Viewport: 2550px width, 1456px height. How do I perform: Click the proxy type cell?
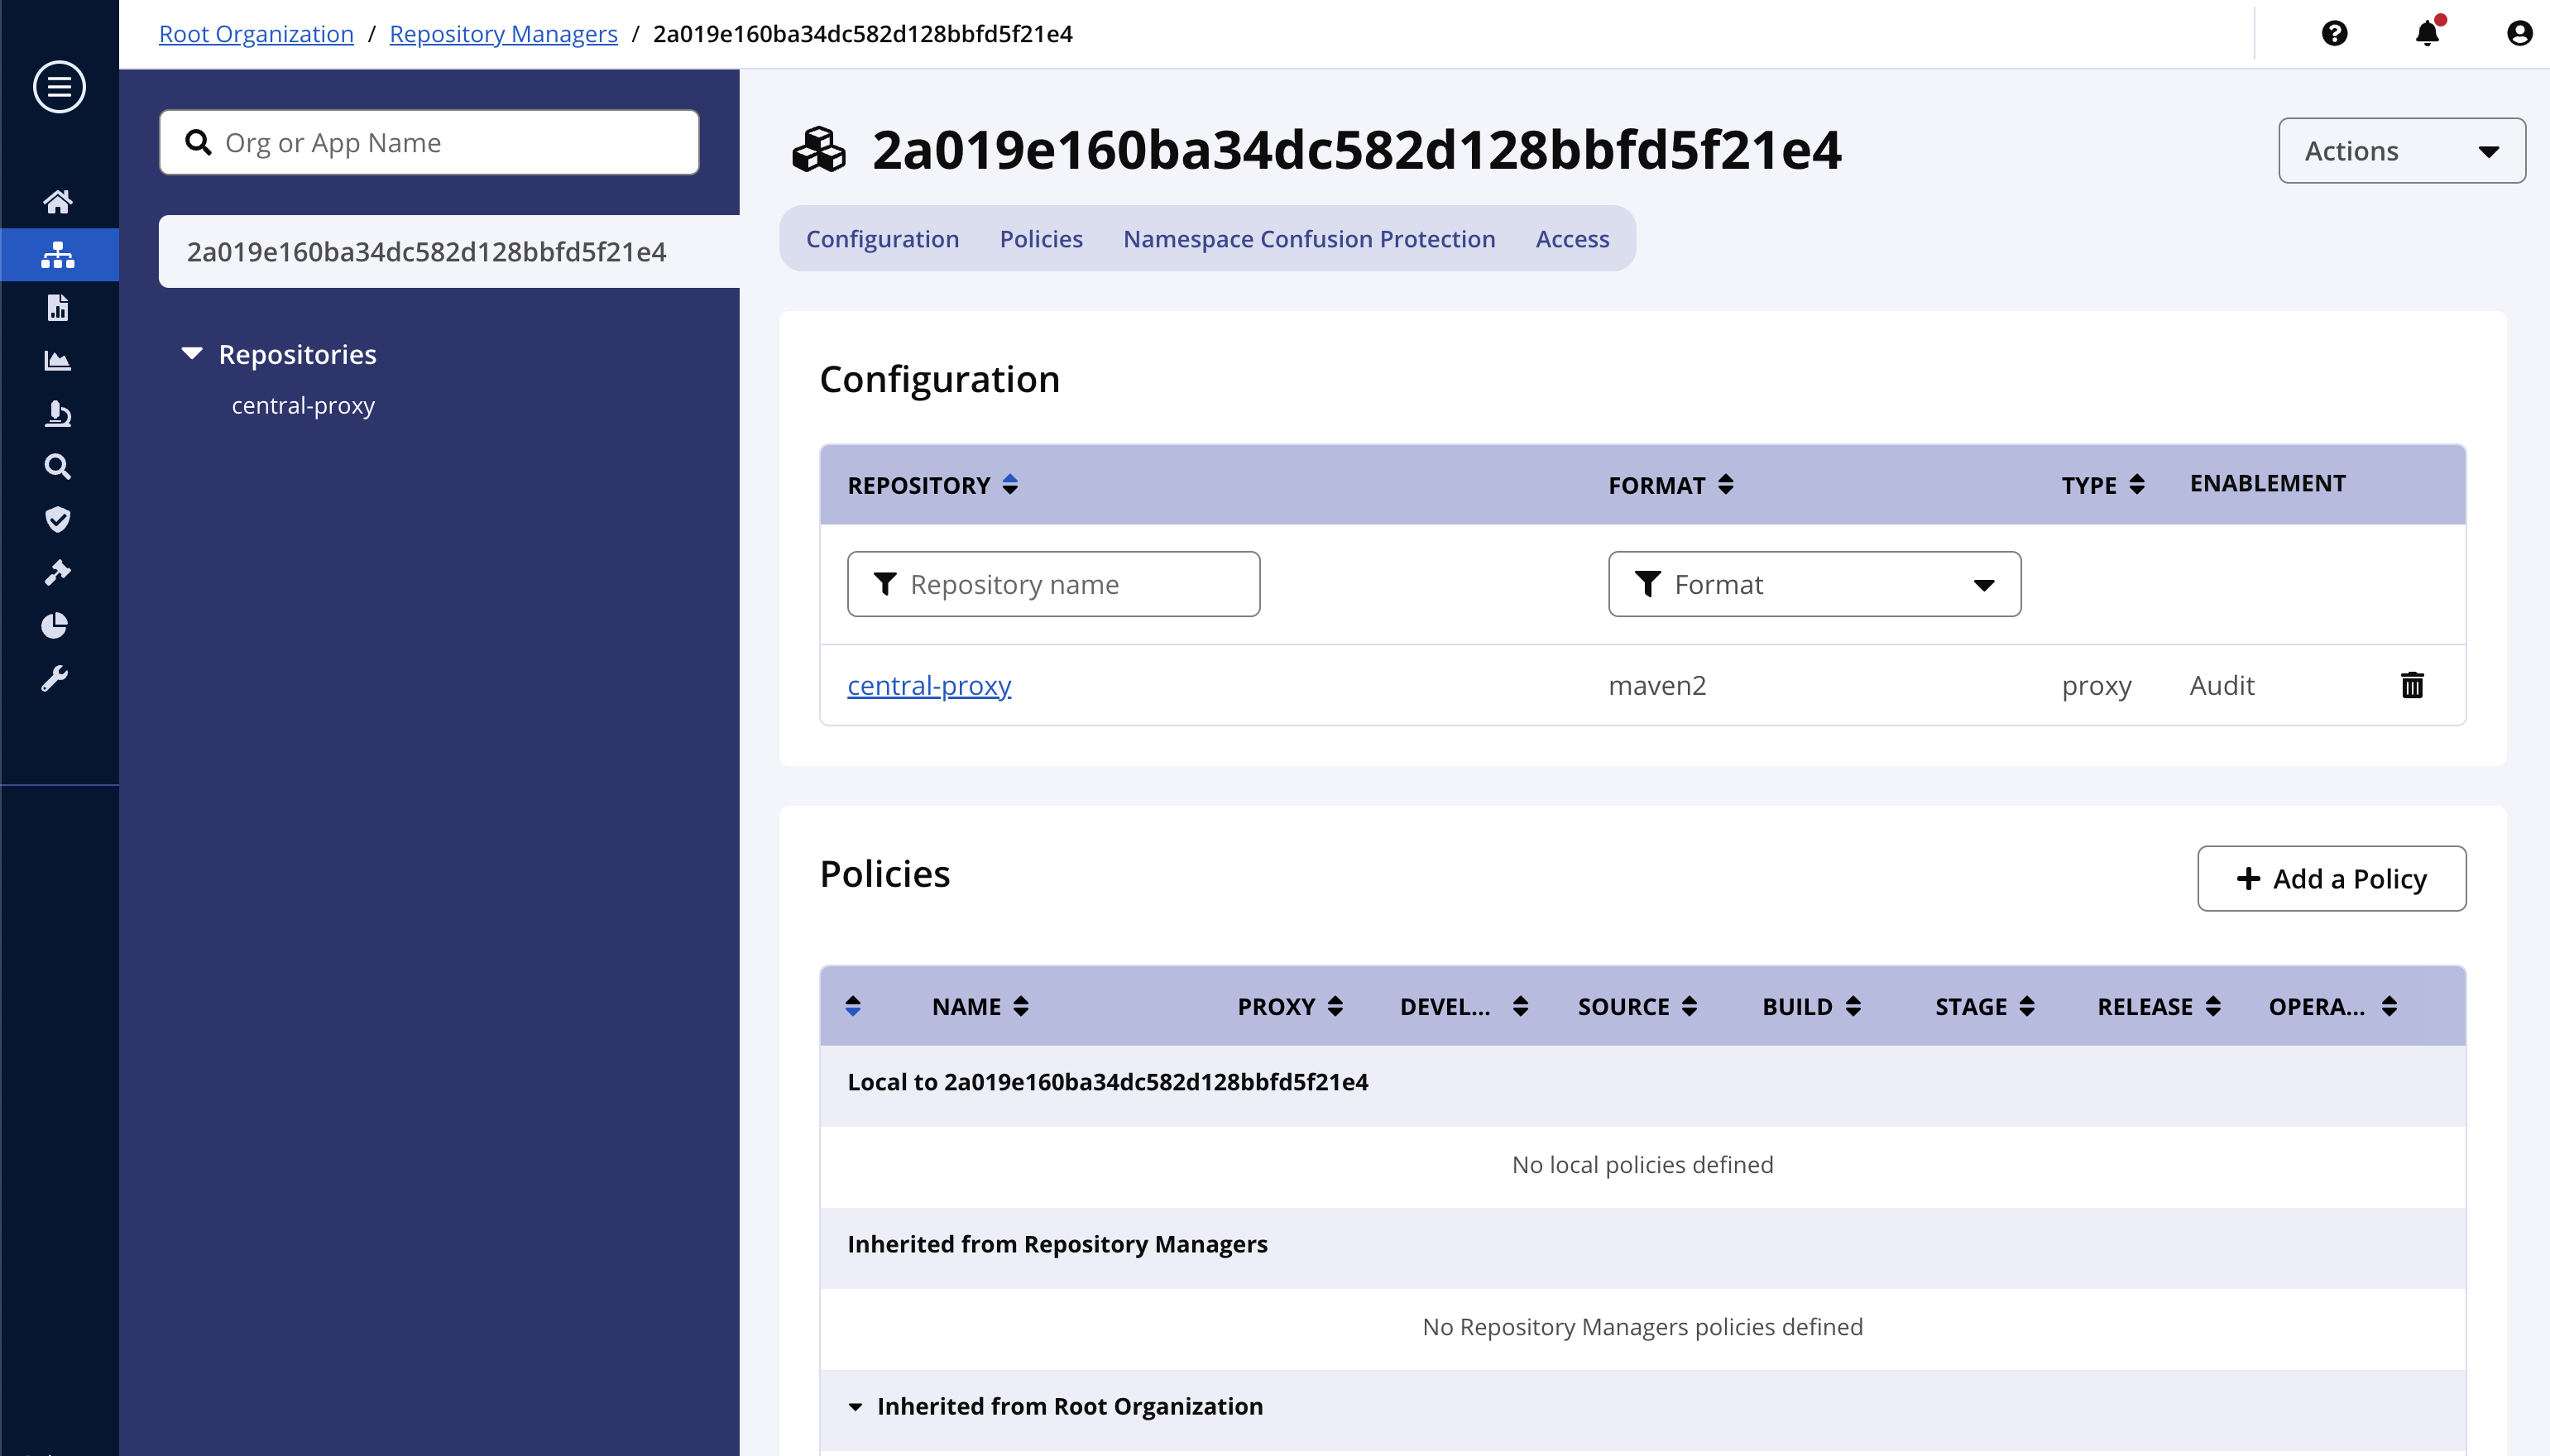click(2096, 685)
